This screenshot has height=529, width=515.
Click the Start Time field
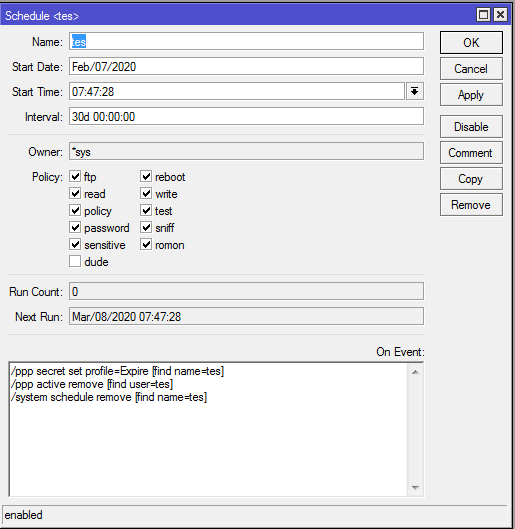point(237,91)
